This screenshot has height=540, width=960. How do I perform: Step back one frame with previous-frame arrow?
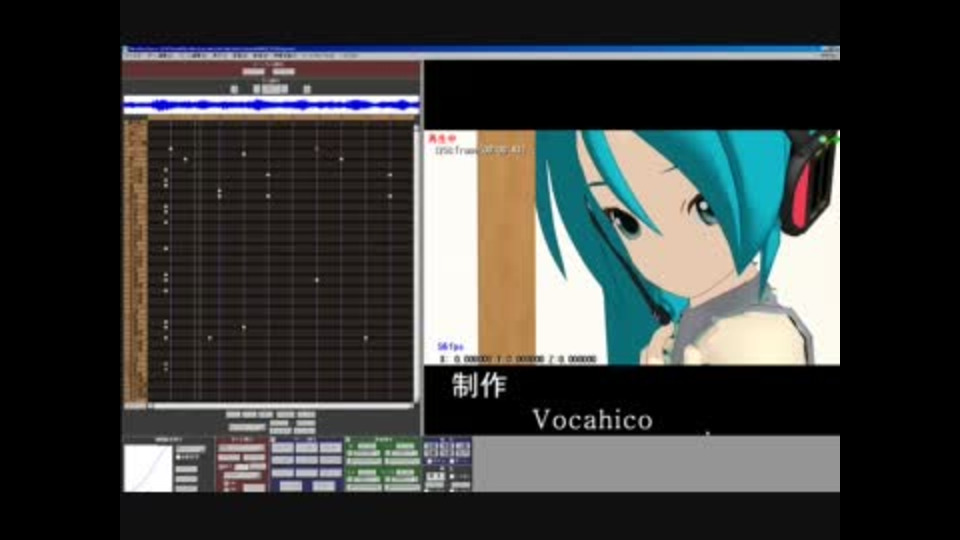(x=257, y=89)
